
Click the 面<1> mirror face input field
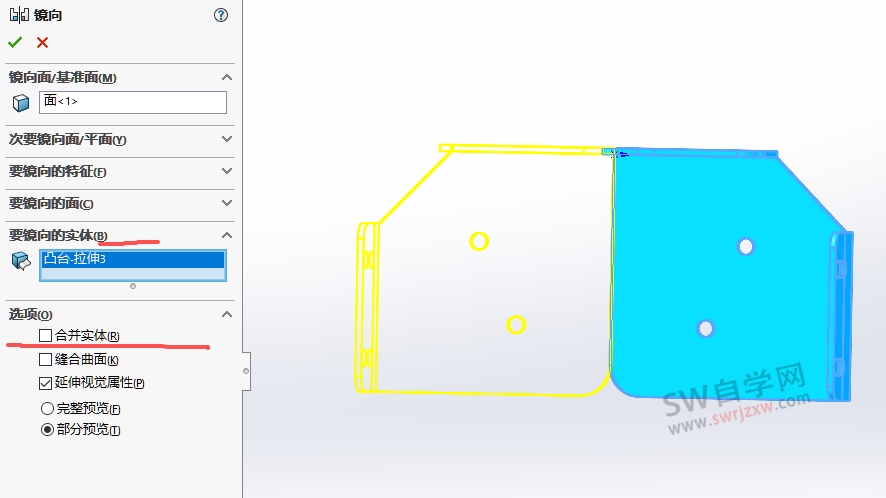pyautogui.click(x=133, y=102)
